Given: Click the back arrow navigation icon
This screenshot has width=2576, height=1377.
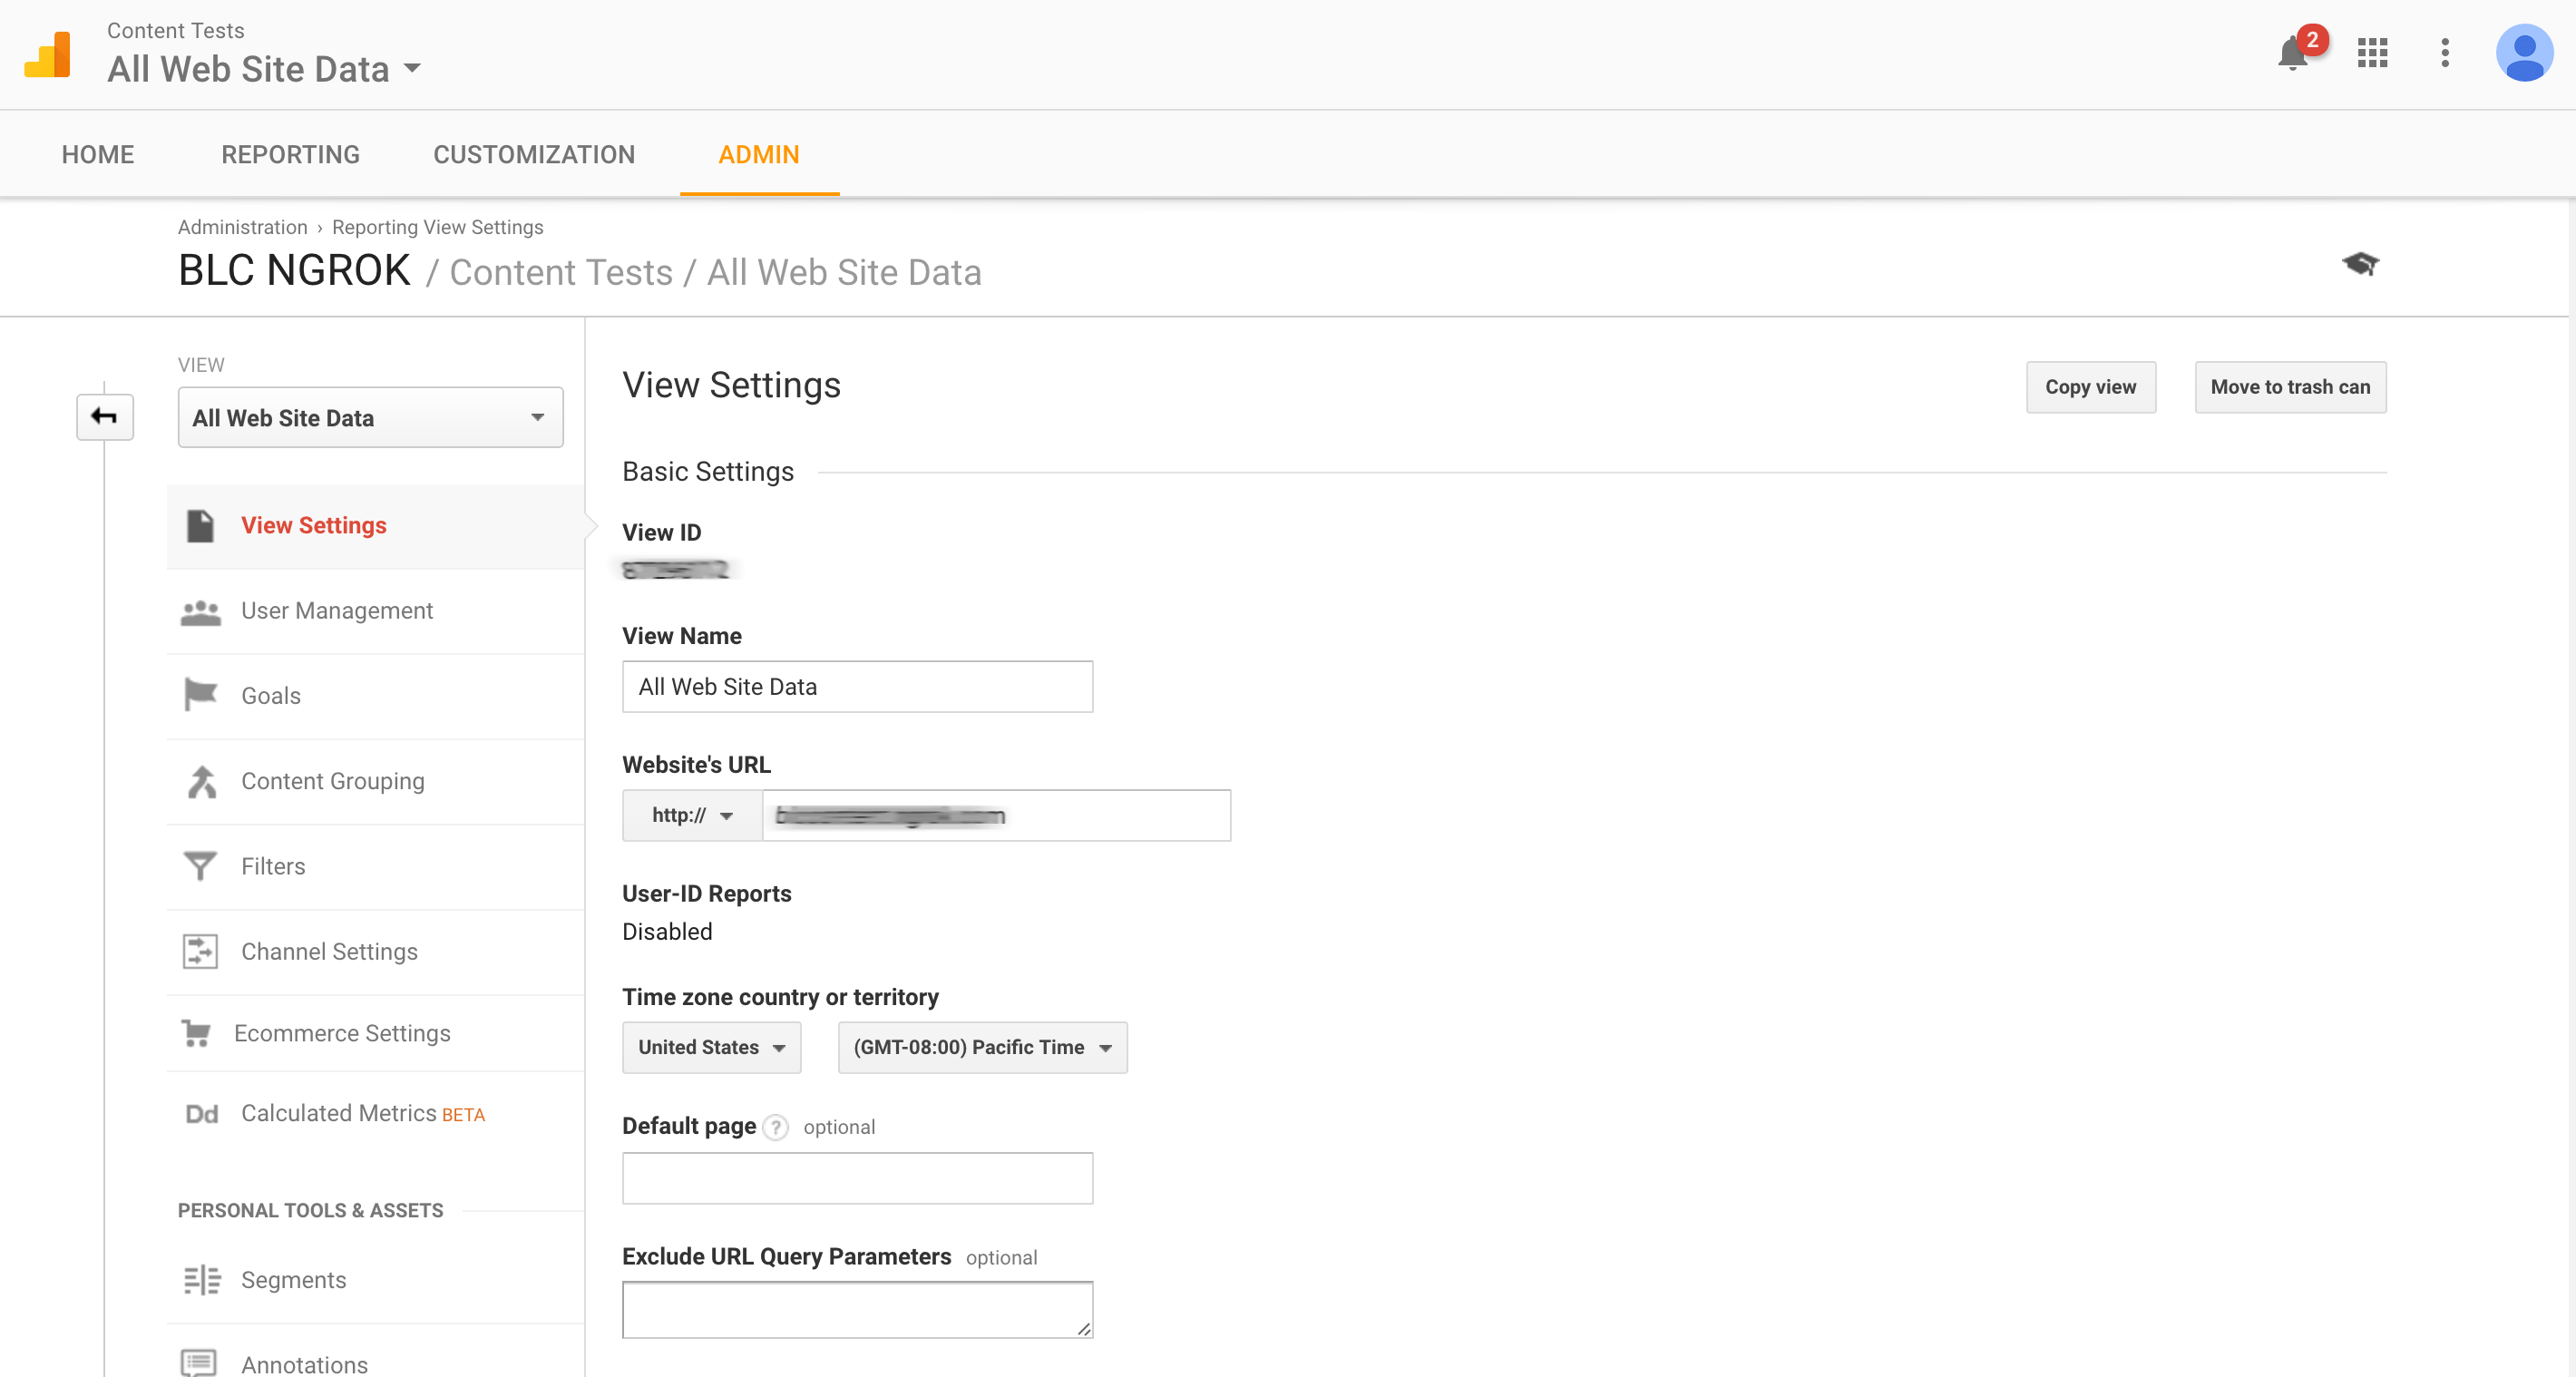Looking at the screenshot, I should click(x=104, y=415).
